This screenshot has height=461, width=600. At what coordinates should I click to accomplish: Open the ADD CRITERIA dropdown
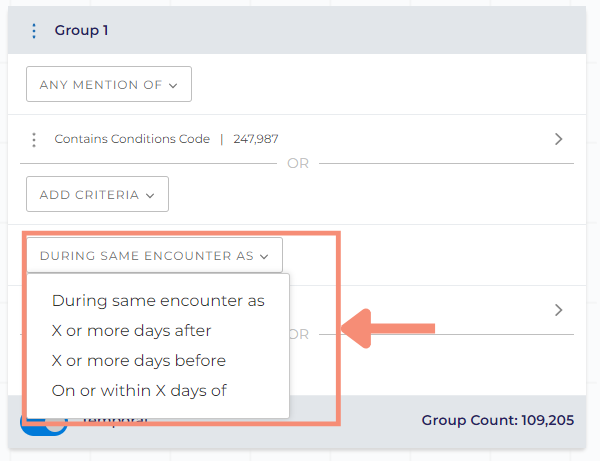pyautogui.click(x=97, y=194)
